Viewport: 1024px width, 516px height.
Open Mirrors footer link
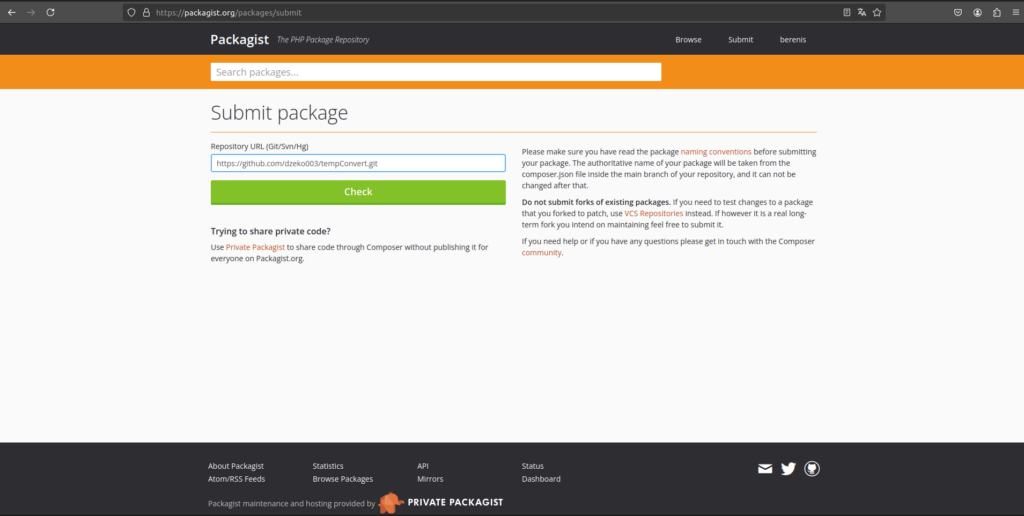click(x=430, y=479)
